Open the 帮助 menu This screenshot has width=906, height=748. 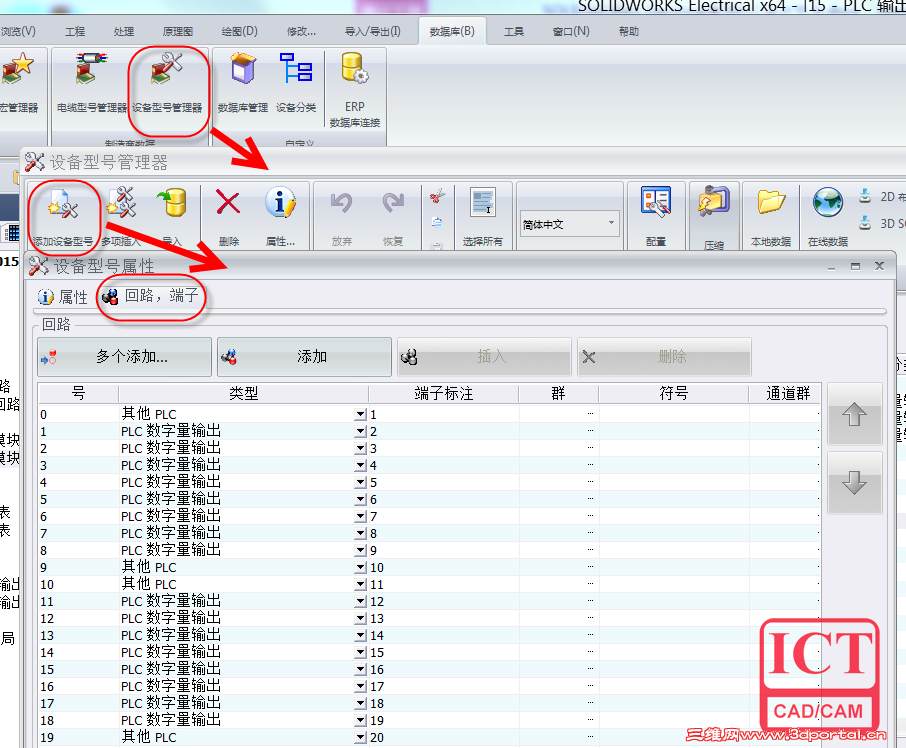pos(629,31)
